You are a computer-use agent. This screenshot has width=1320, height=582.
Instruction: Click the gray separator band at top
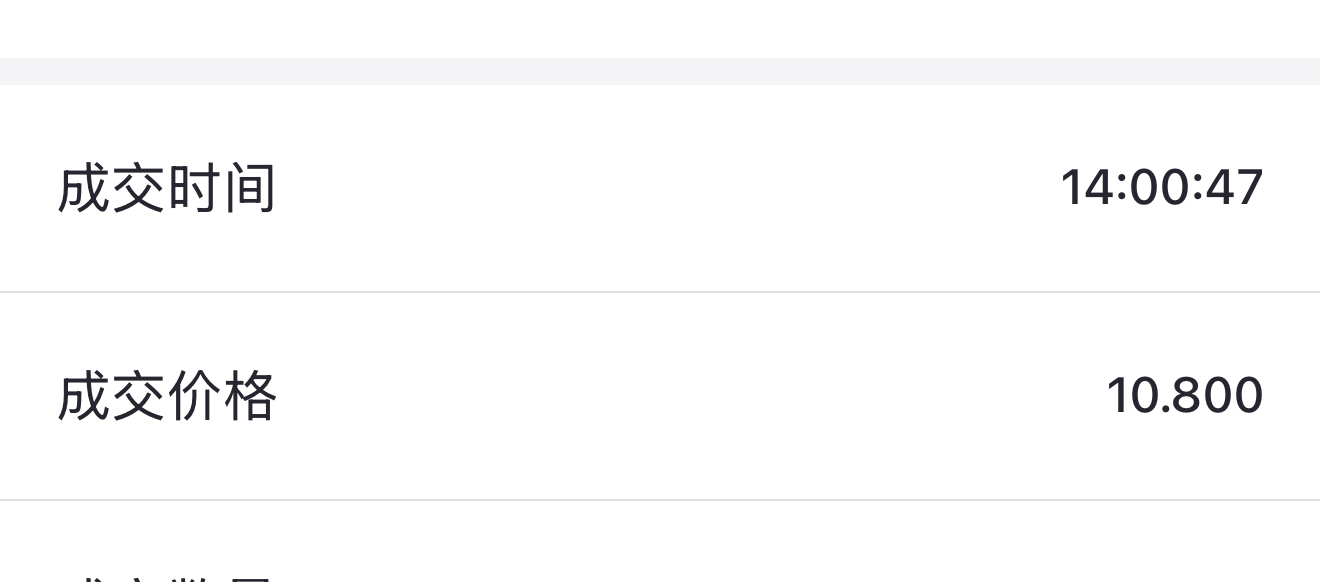660,71
